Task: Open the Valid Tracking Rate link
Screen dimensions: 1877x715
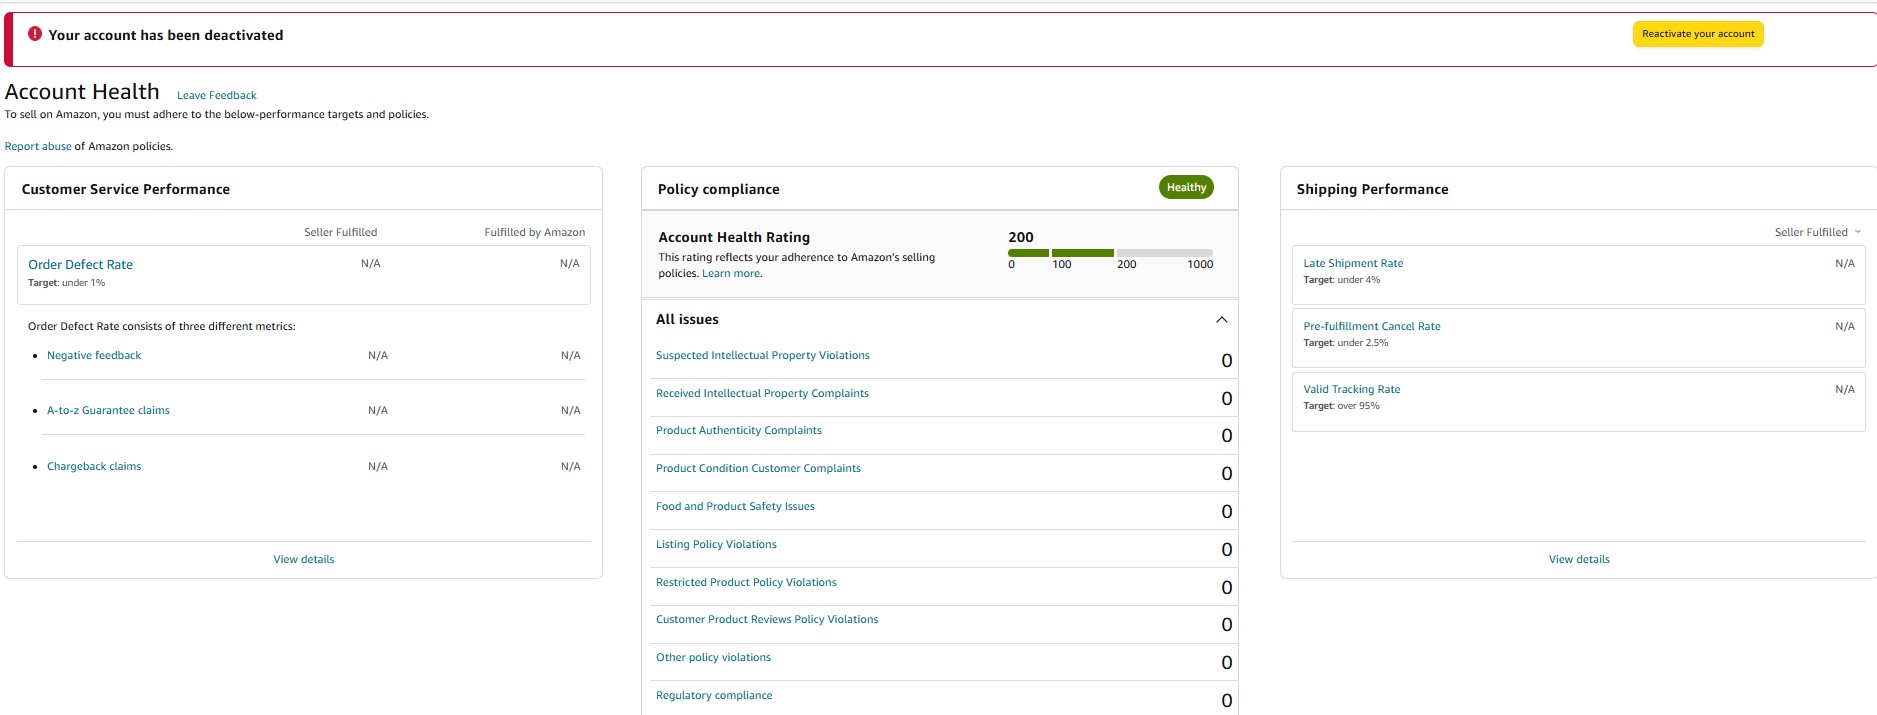Action: pos(1352,389)
